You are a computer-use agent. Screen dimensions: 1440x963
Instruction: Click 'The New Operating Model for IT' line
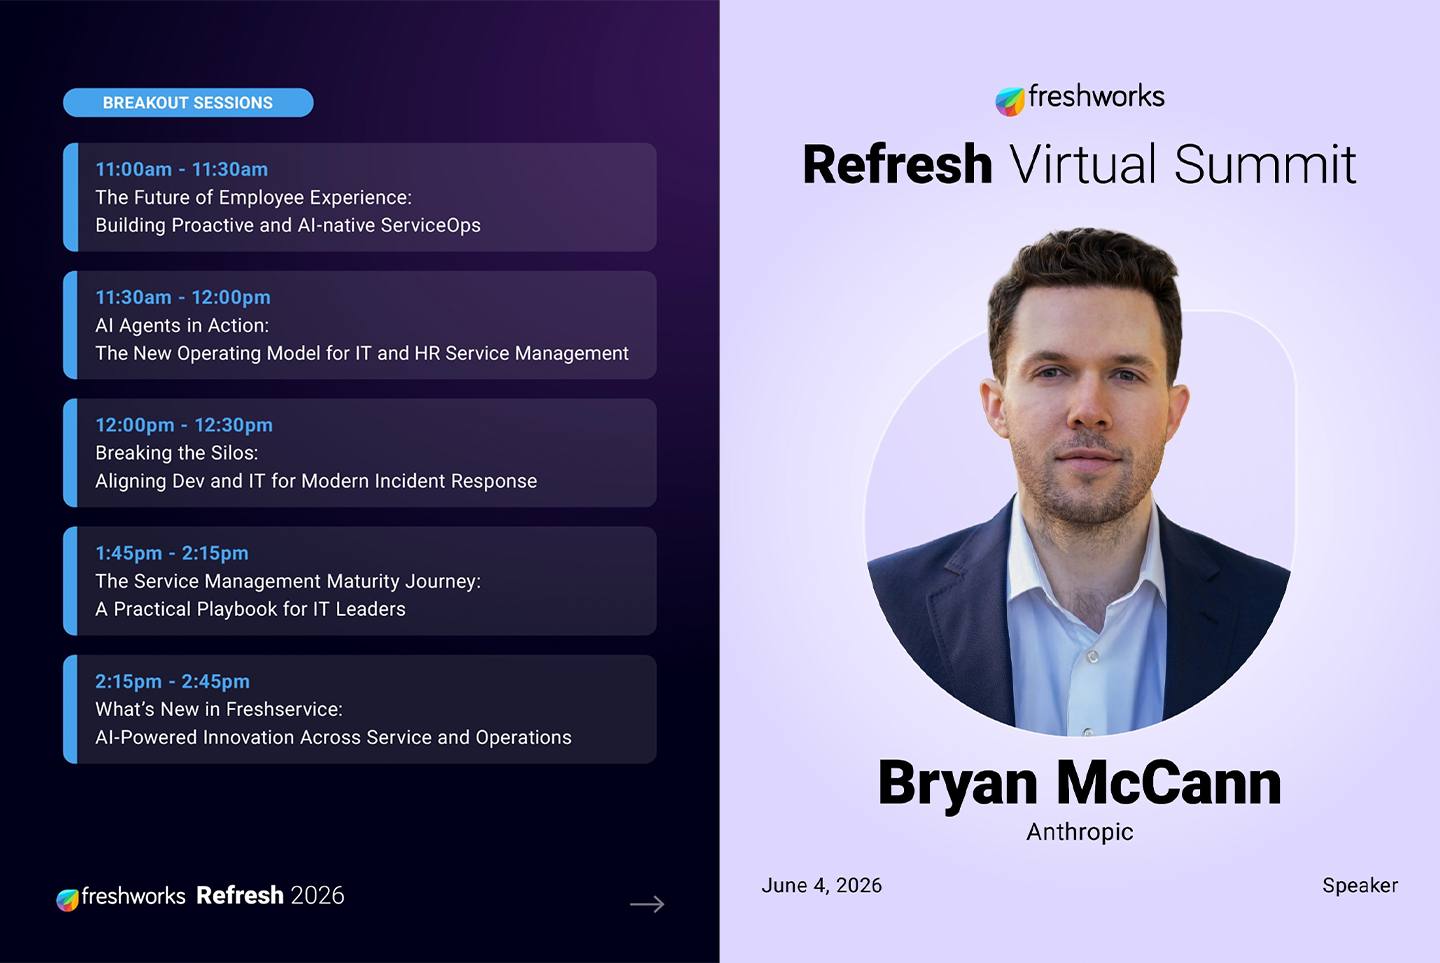point(362,354)
